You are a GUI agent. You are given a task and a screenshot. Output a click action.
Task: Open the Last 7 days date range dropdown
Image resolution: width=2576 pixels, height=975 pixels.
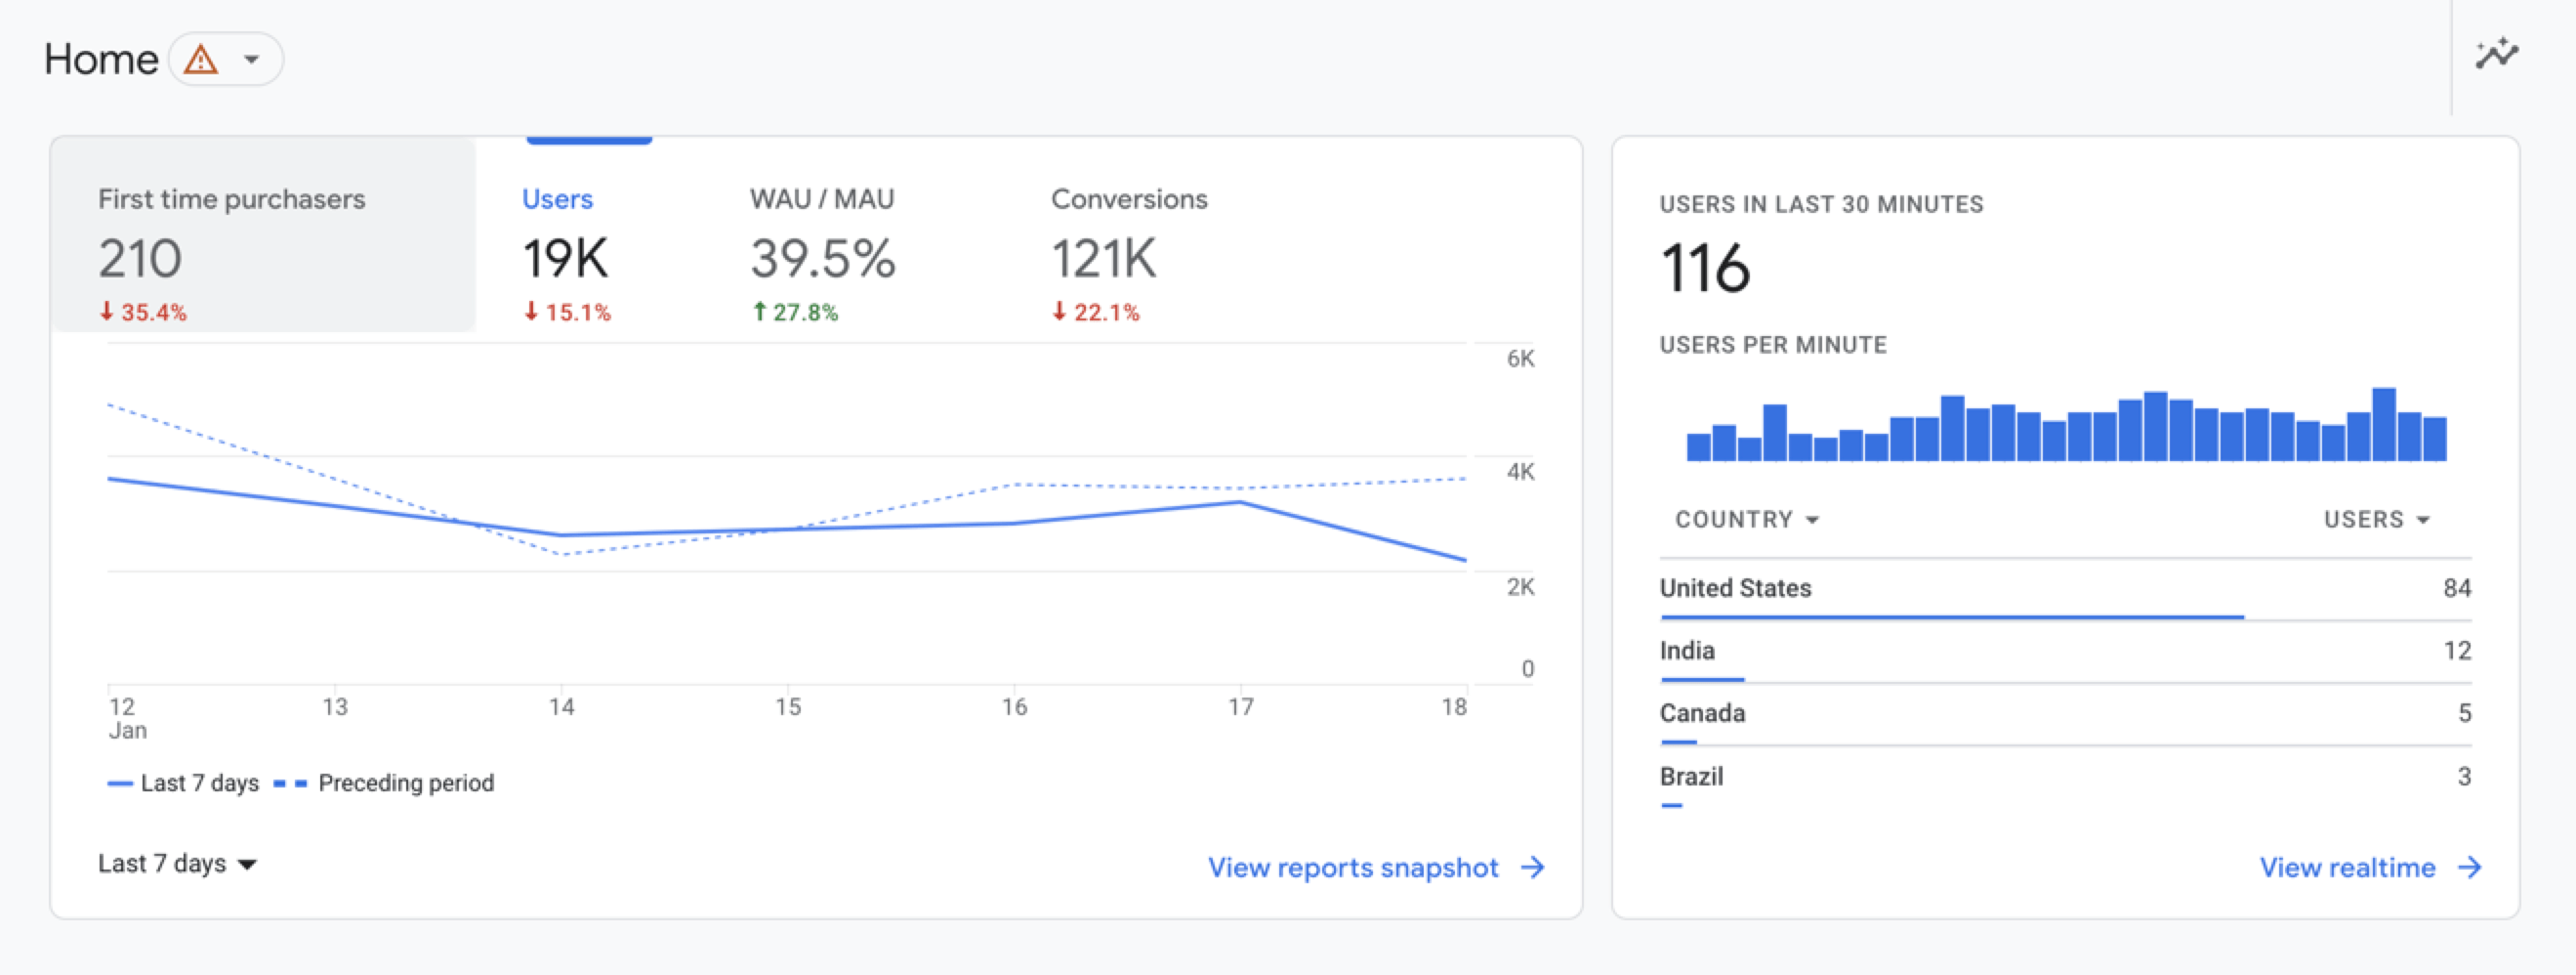[177, 863]
